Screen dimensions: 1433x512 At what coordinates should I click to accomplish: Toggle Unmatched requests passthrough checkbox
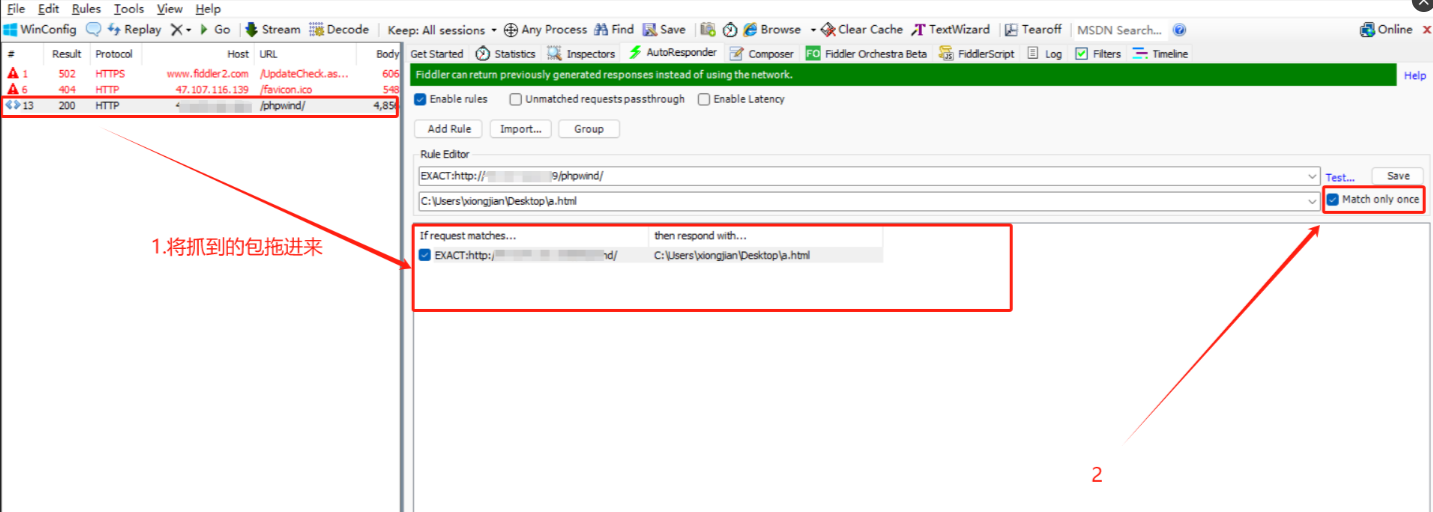coord(516,99)
